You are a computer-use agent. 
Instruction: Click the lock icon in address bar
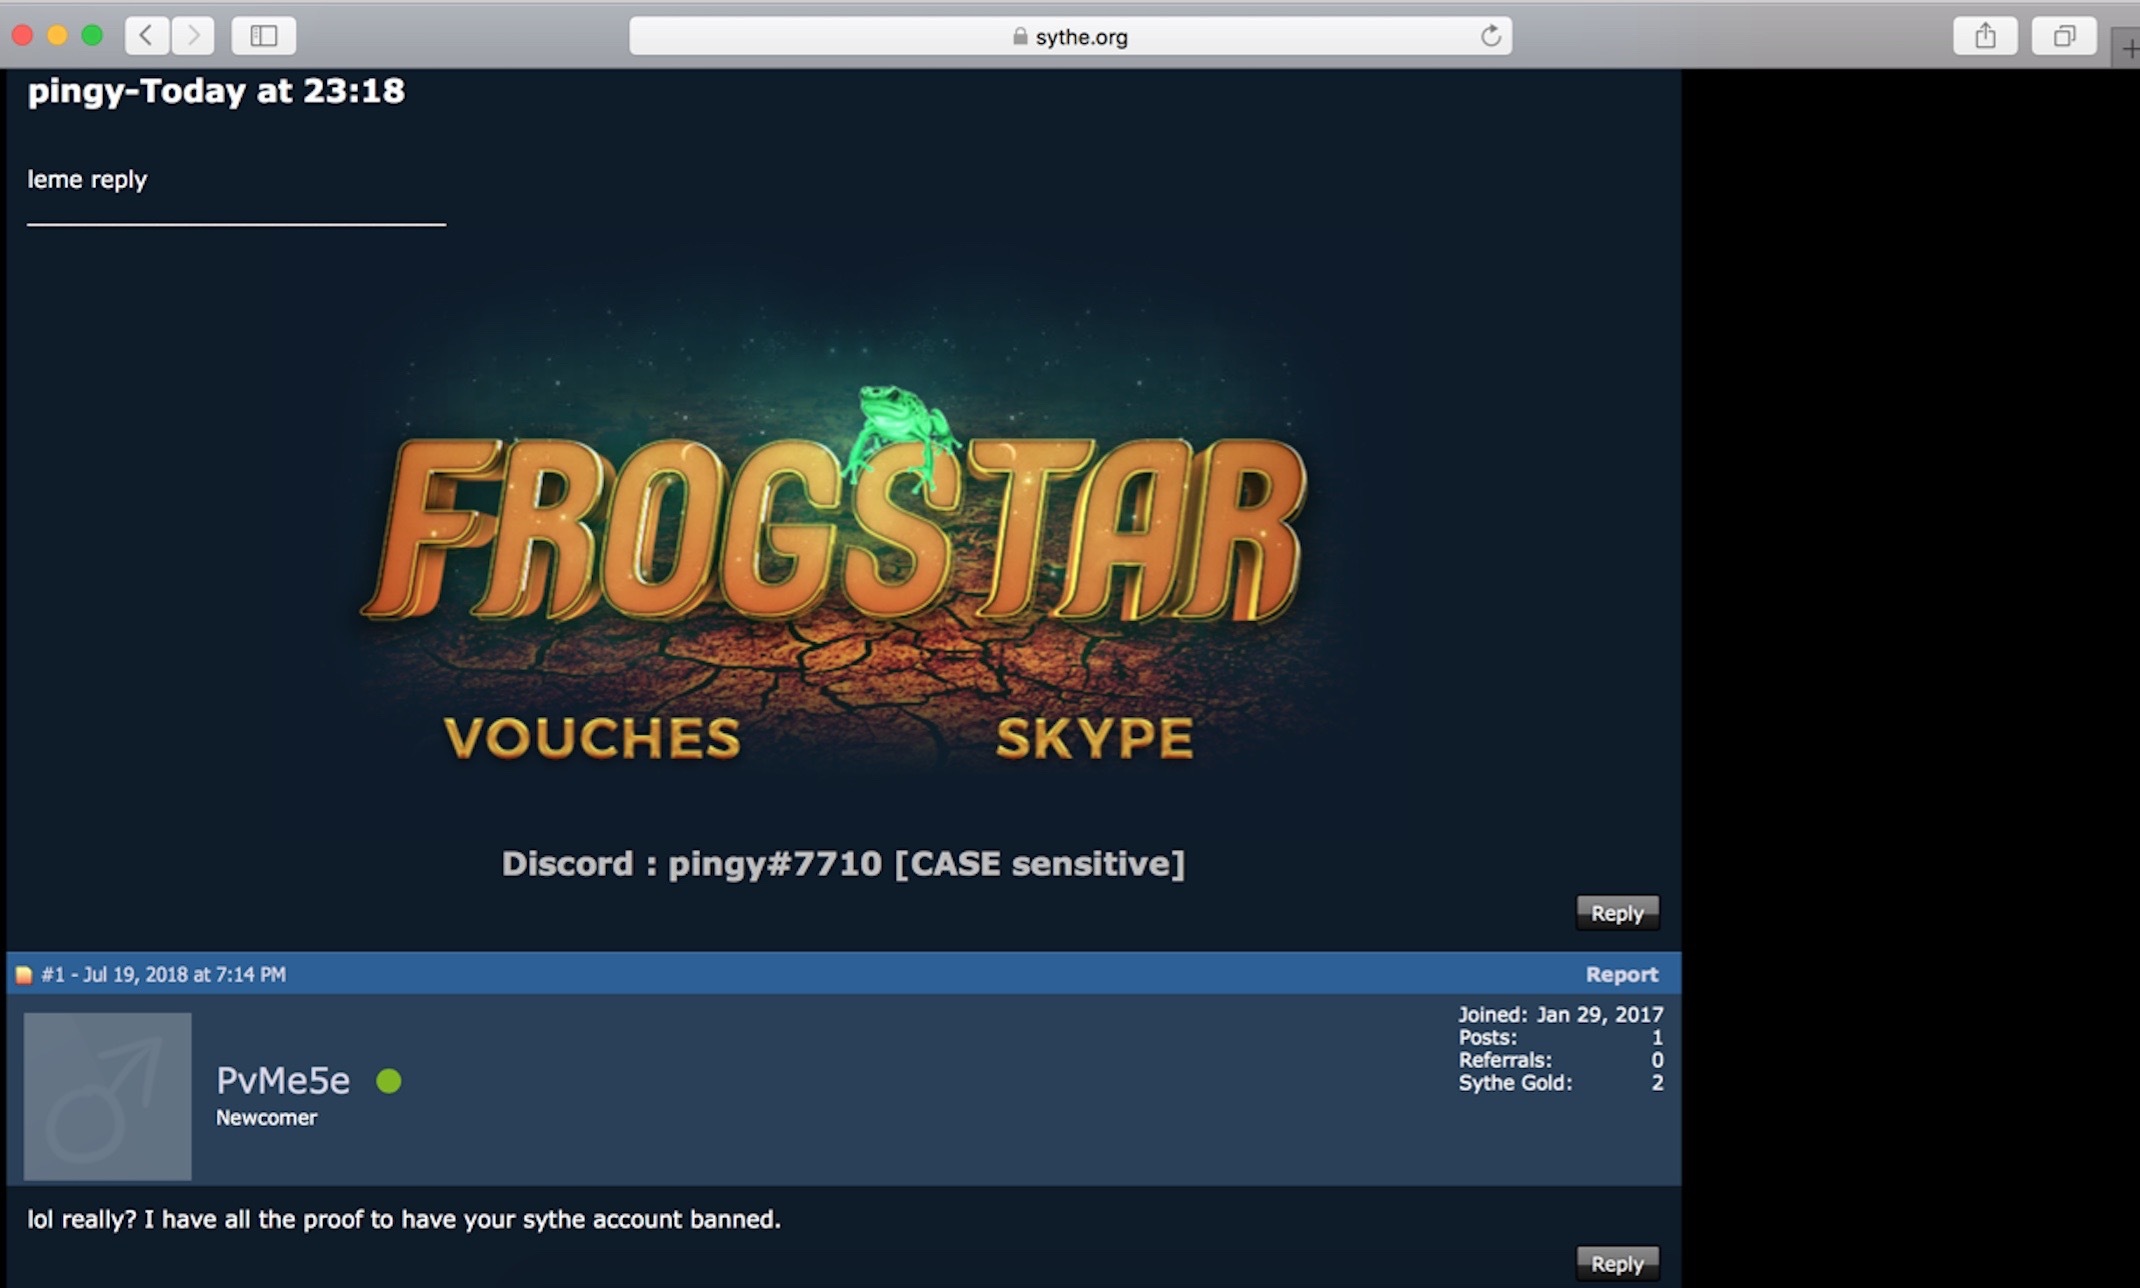tap(1019, 37)
